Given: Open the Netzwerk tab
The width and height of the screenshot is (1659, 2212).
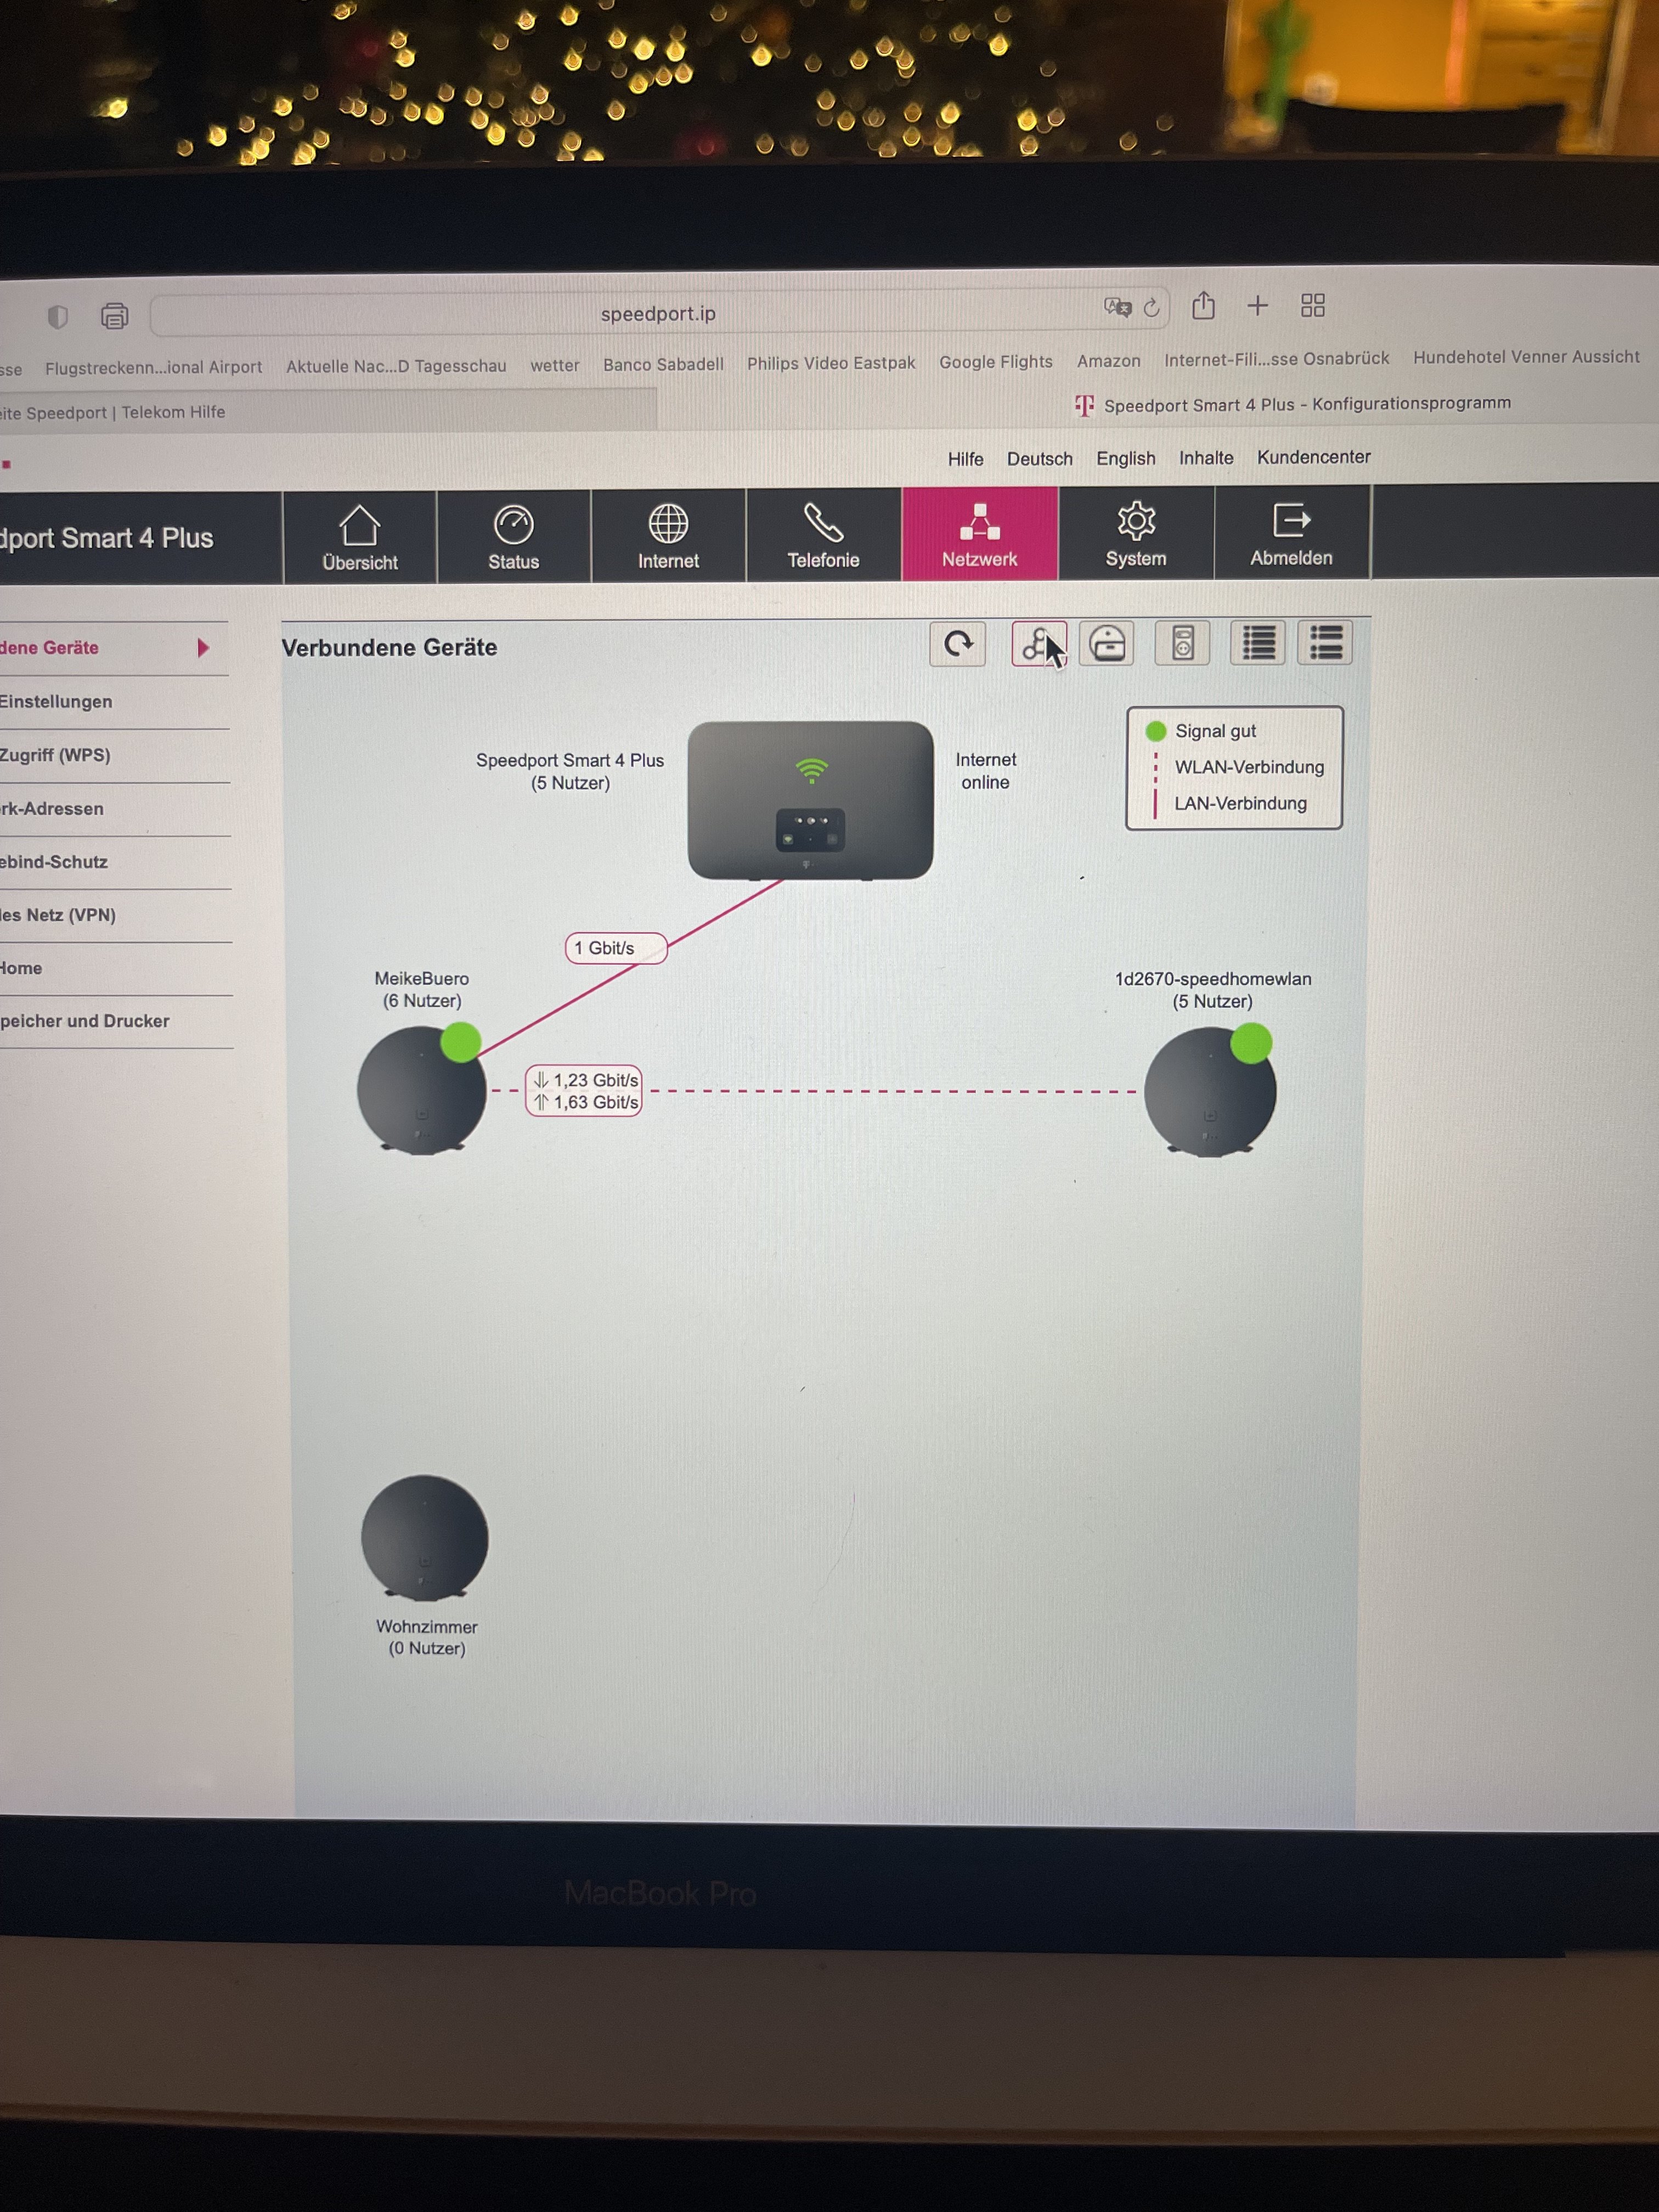Looking at the screenshot, I should point(979,535).
